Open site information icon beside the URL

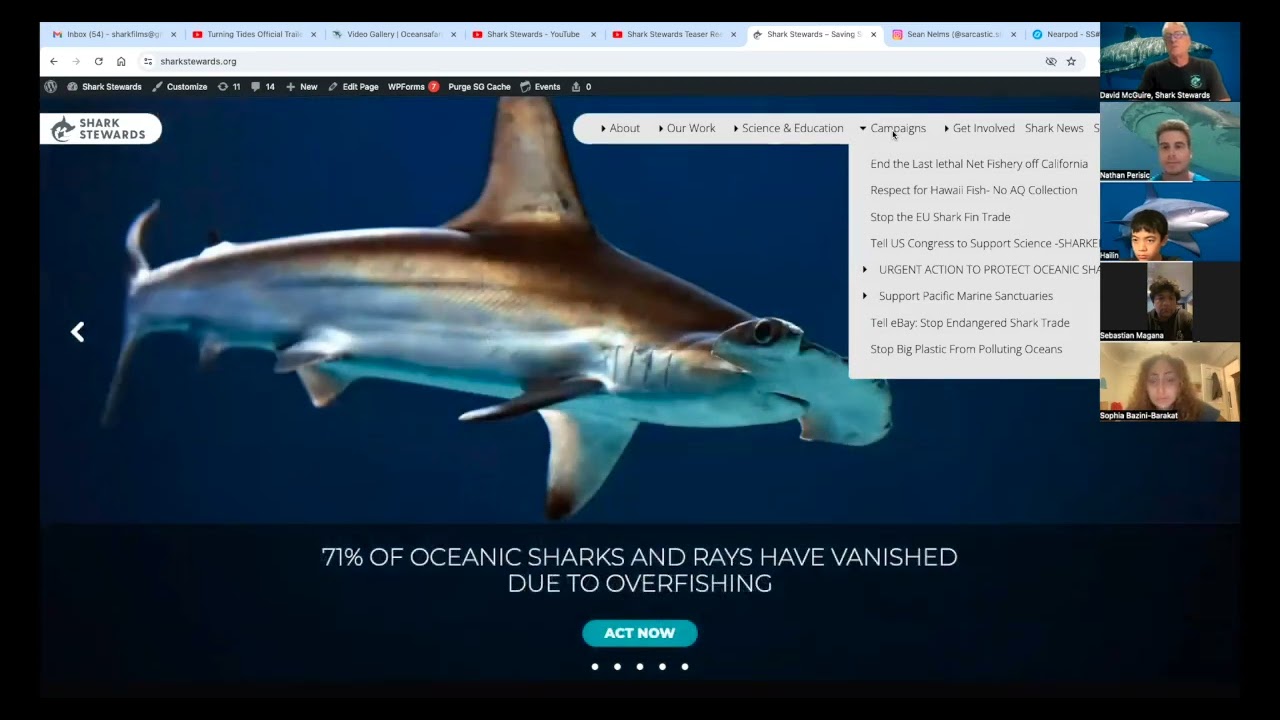148,61
